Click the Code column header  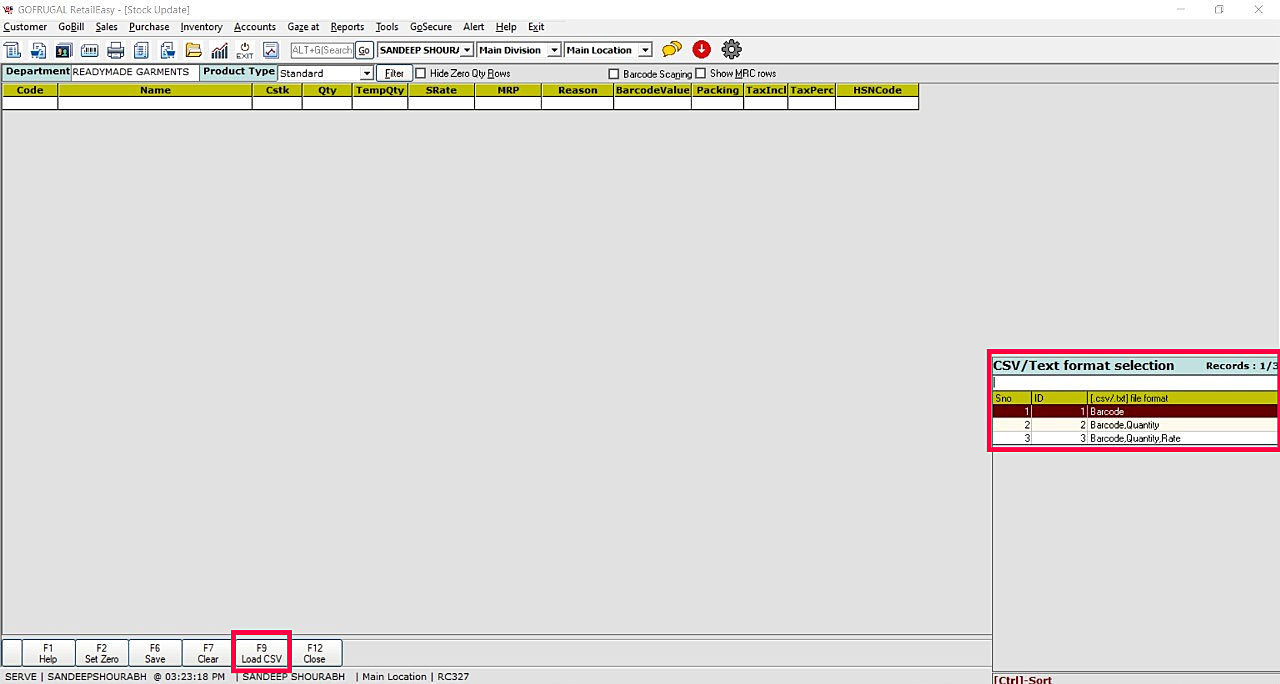coord(30,90)
